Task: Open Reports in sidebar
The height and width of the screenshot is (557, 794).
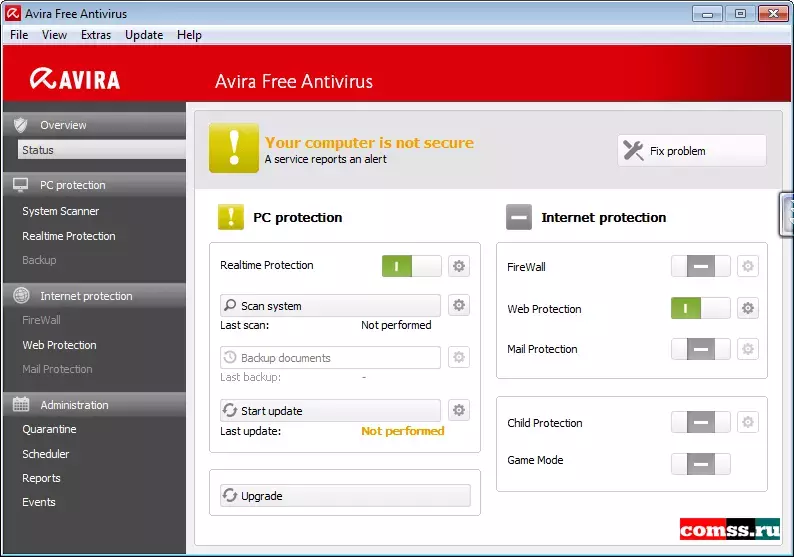Action: click(x=41, y=478)
